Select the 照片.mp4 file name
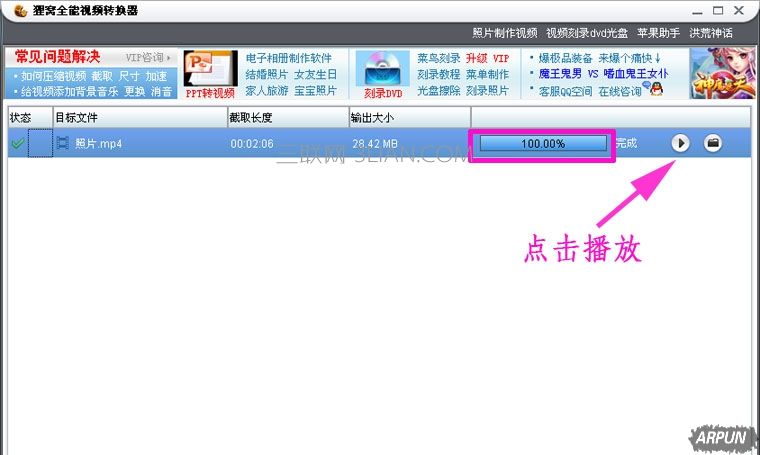This screenshot has width=760, height=455. pos(98,144)
